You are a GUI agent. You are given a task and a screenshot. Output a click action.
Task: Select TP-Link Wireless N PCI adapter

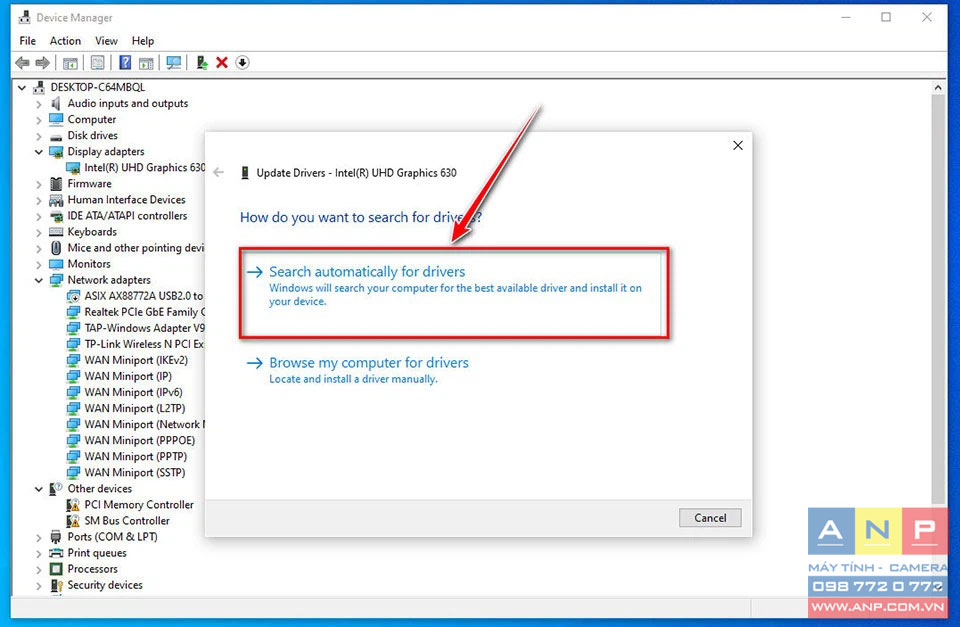pos(144,344)
